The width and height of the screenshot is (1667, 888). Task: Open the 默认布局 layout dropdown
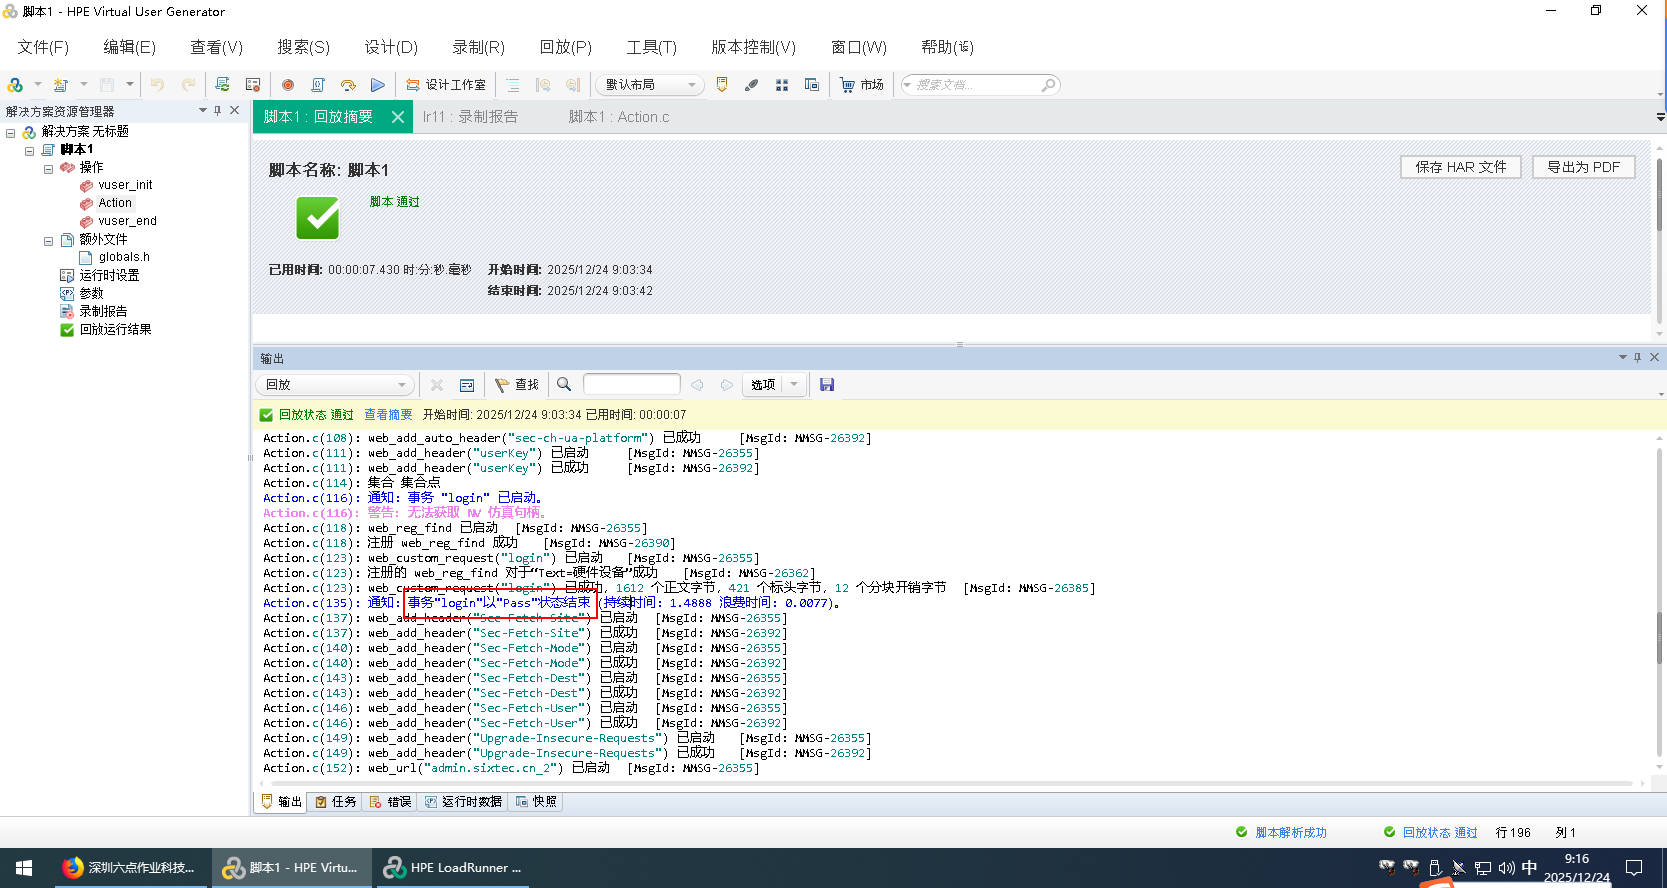(x=651, y=85)
